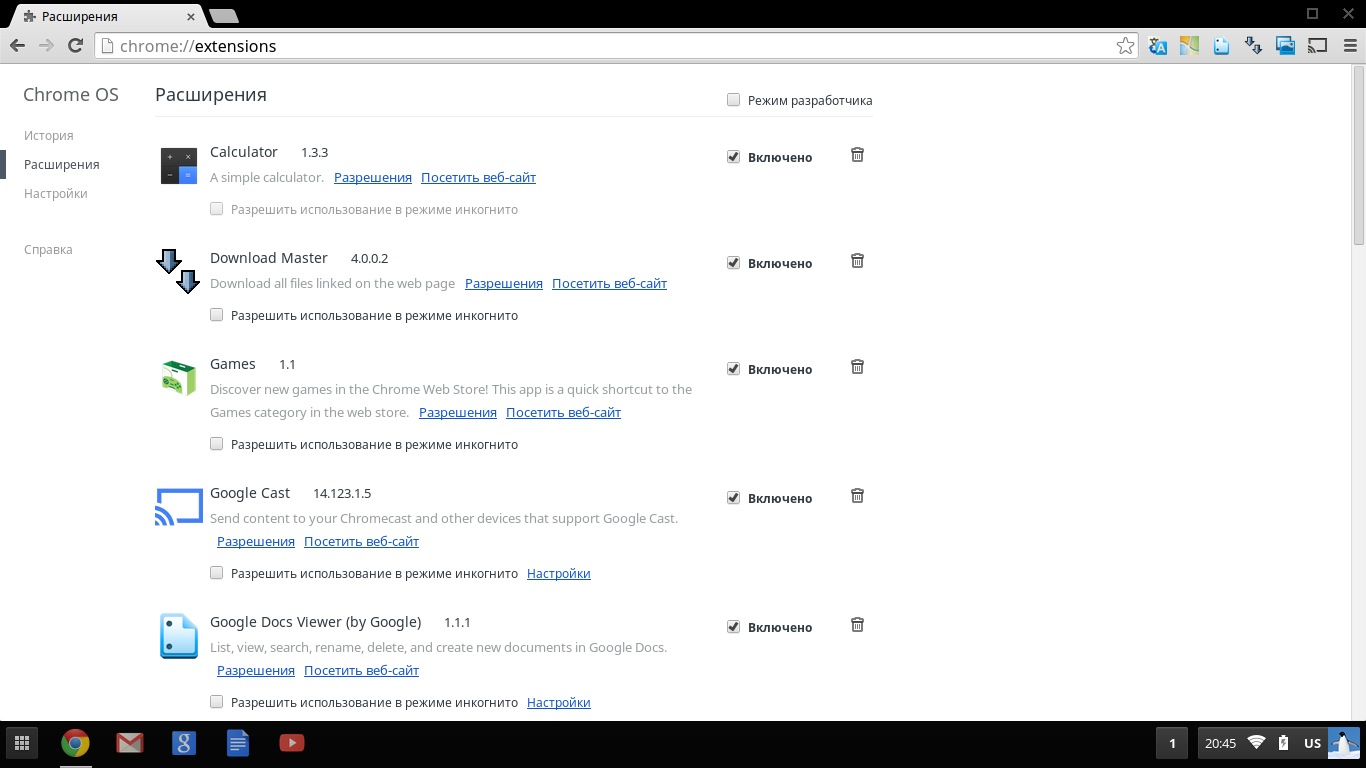Image resolution: width=1366 pixels, height=768 pixels.
Task: Delete the Calculator extension via trash icon
Action: coord(857,155)
